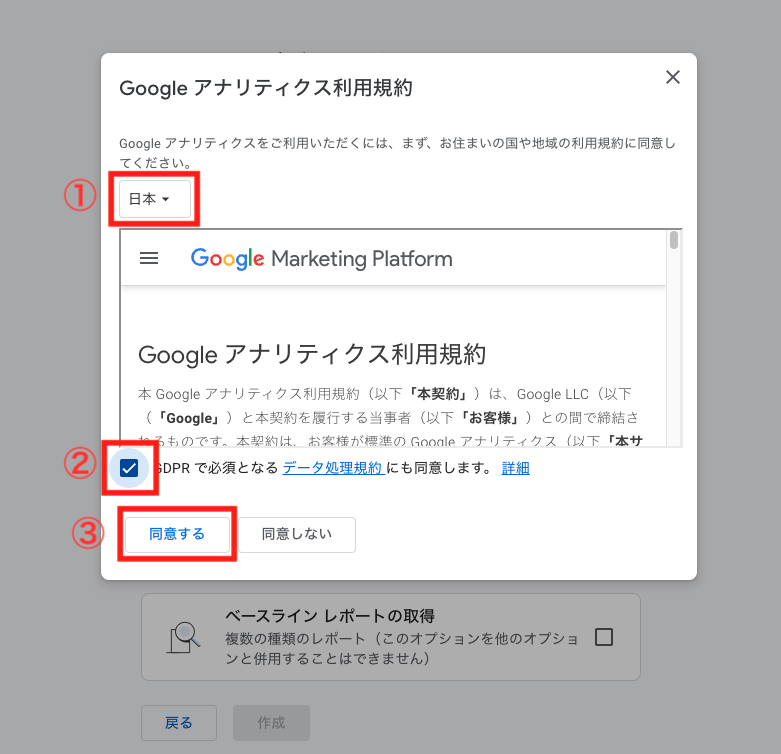The height and width of the screenshot is (754, 781).
Task: Open the データ処理規約 link
Action: coord(333,468)
